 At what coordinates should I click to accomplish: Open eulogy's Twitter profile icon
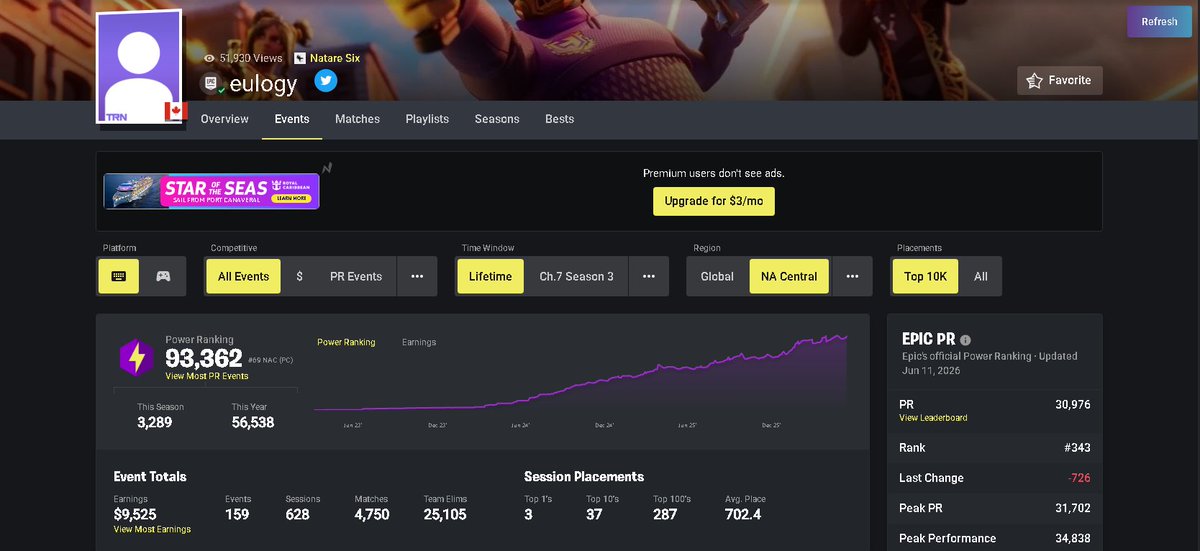[325, 81]
